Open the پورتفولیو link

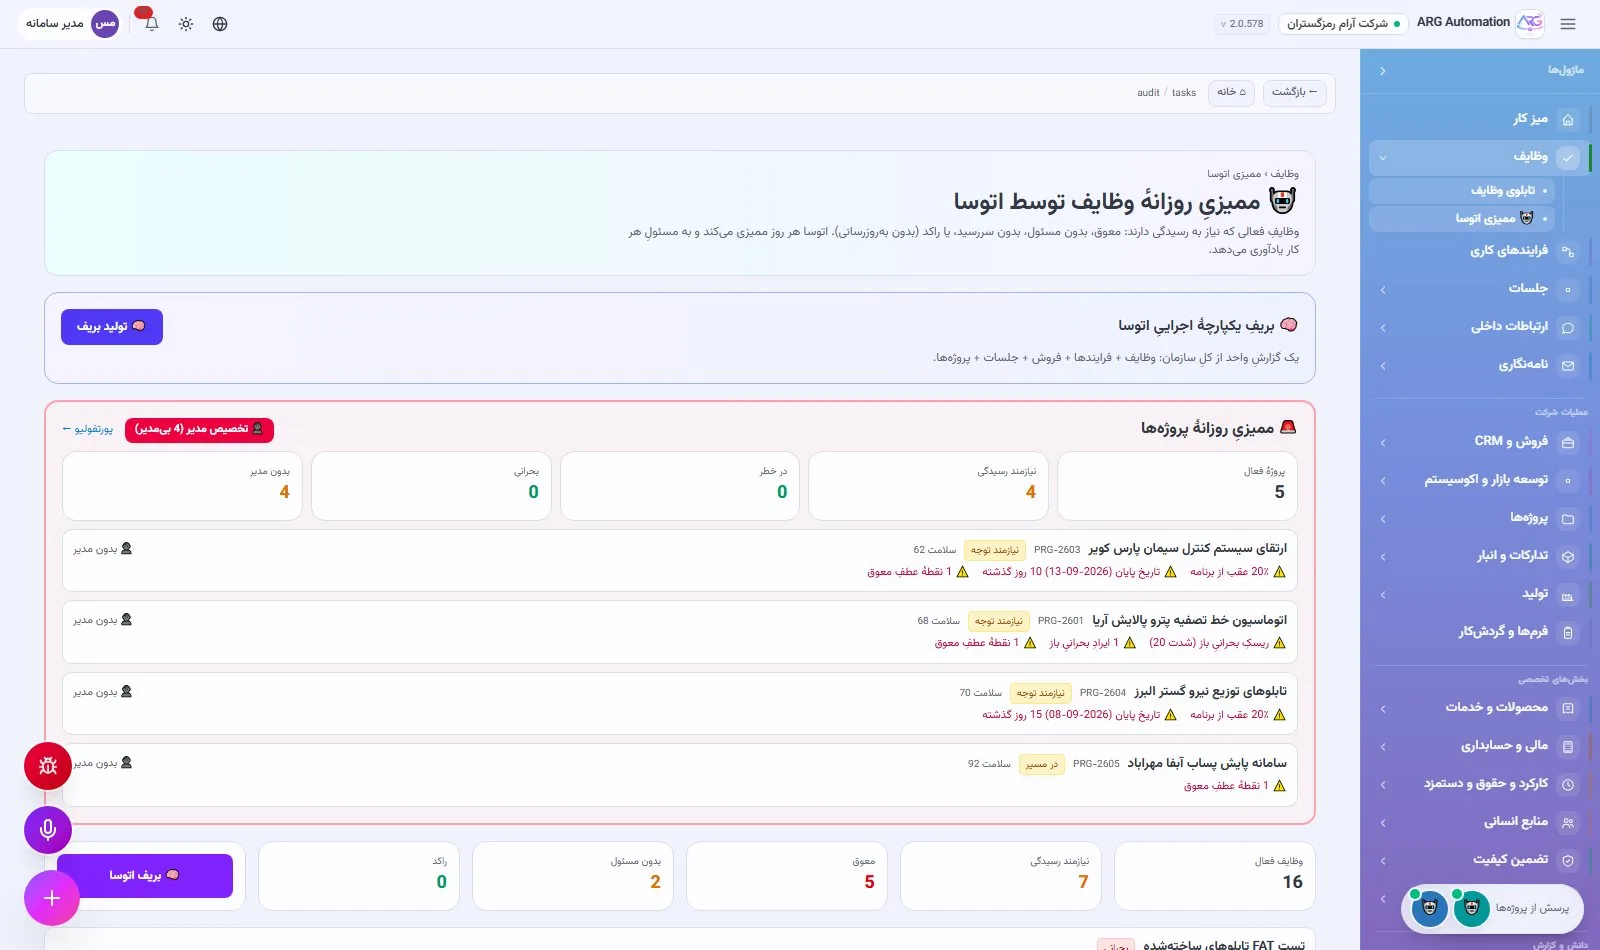(88, 429)
